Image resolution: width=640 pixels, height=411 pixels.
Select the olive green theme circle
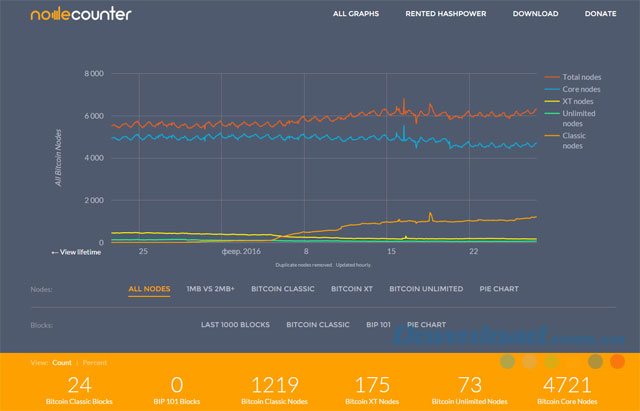coord(507,362)
